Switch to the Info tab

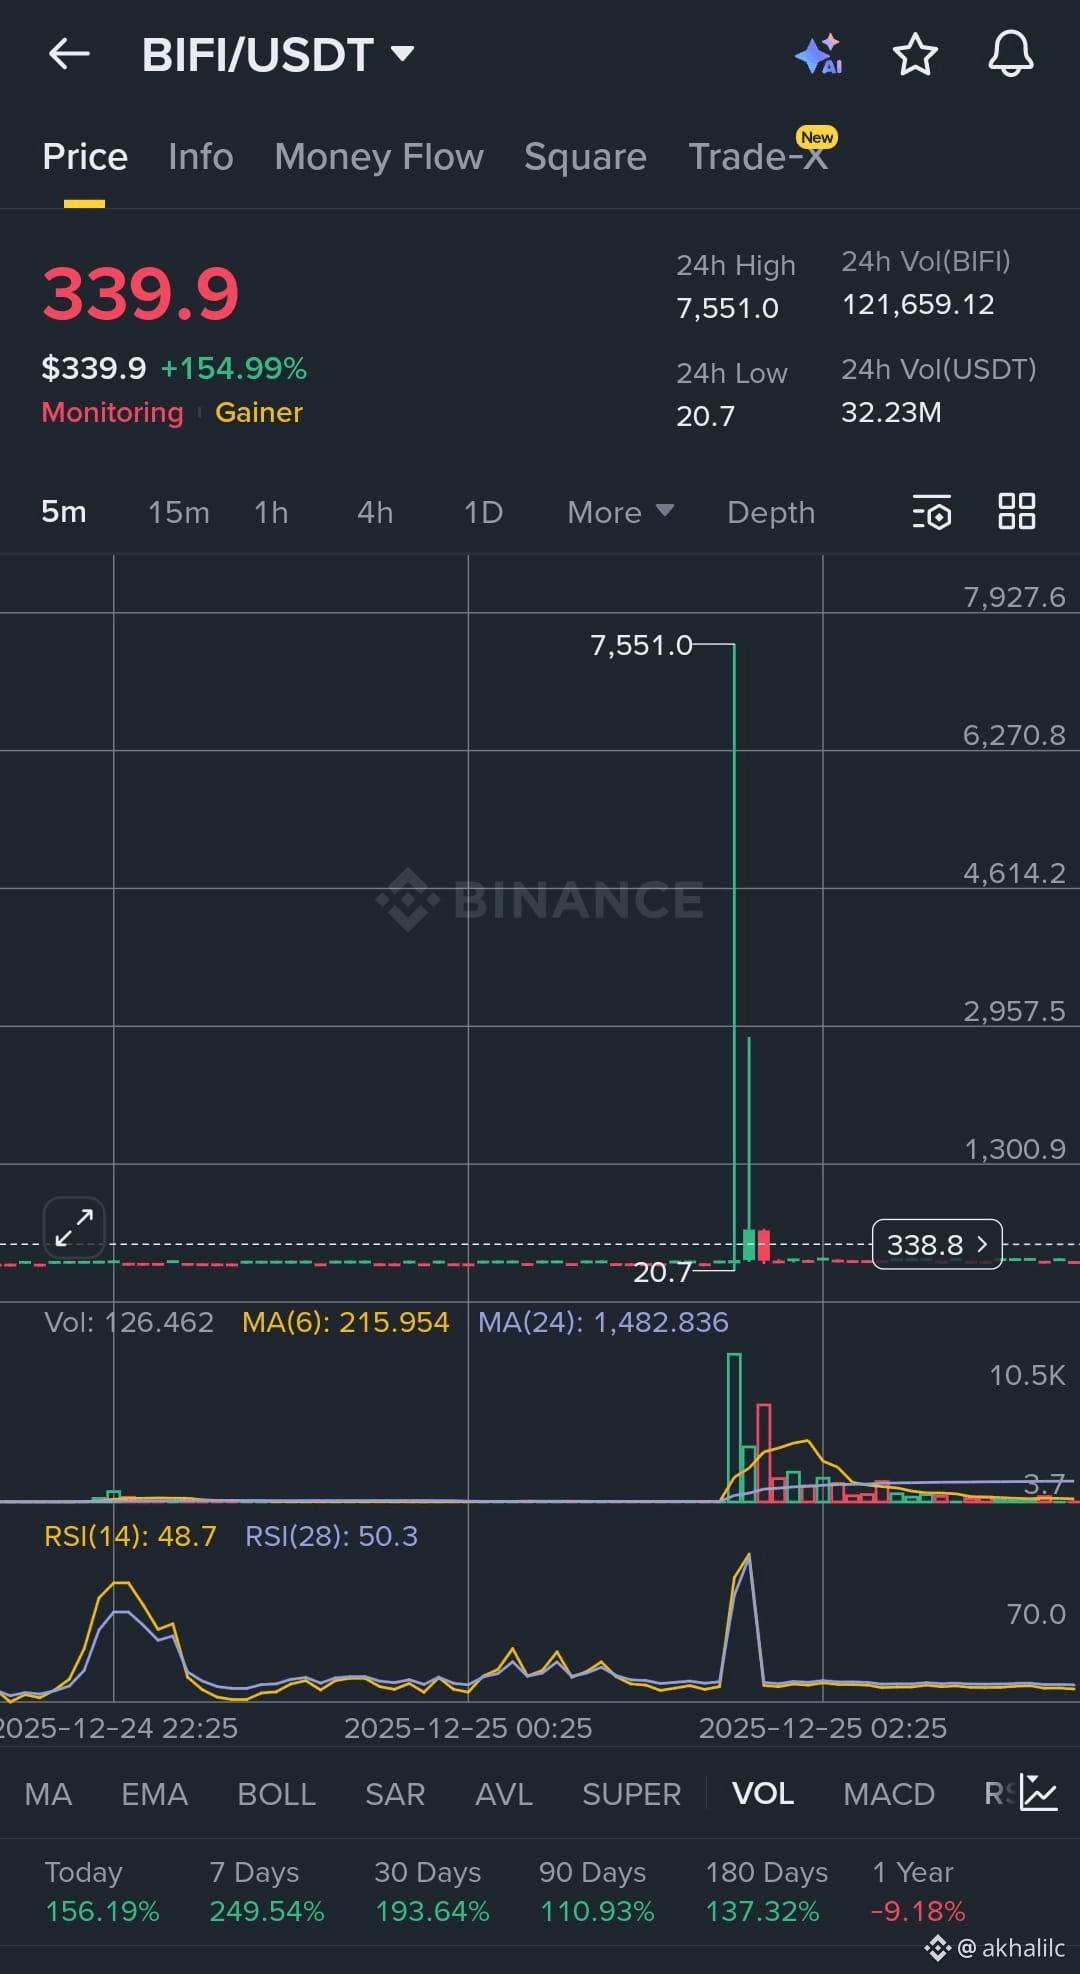tap(201, 157)
